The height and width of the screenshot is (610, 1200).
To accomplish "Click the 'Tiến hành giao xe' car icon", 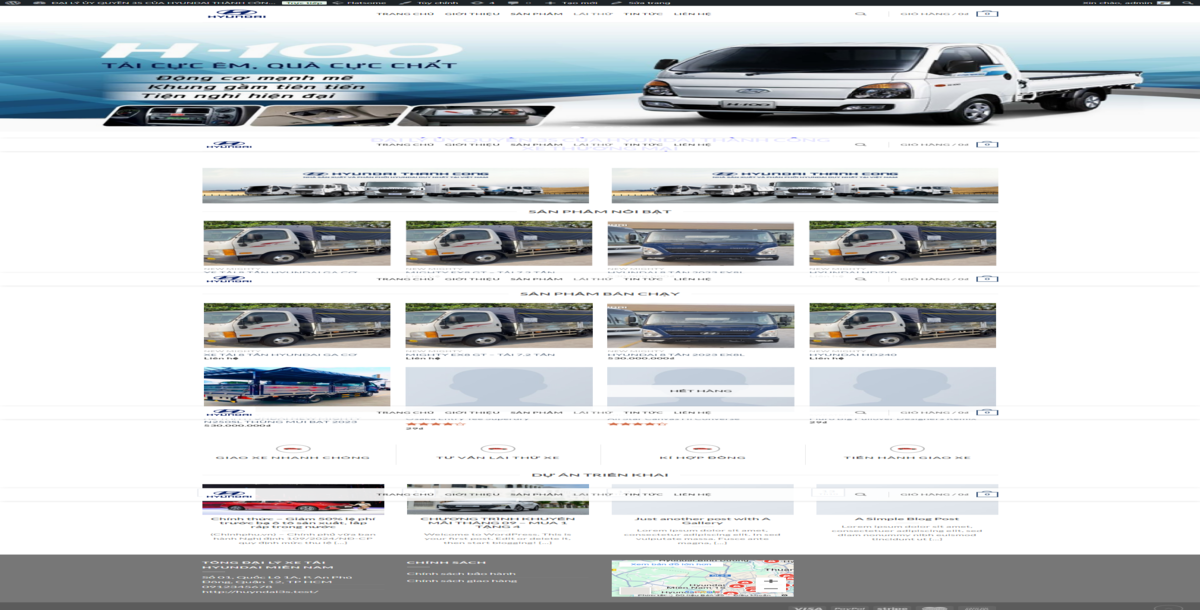I will (x=907, y=449).
